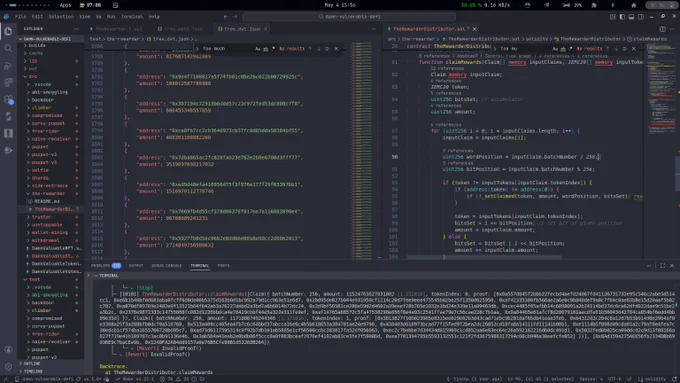Toggle match whole word in left find widget
The image size is (680, 383).
(265, 49)
